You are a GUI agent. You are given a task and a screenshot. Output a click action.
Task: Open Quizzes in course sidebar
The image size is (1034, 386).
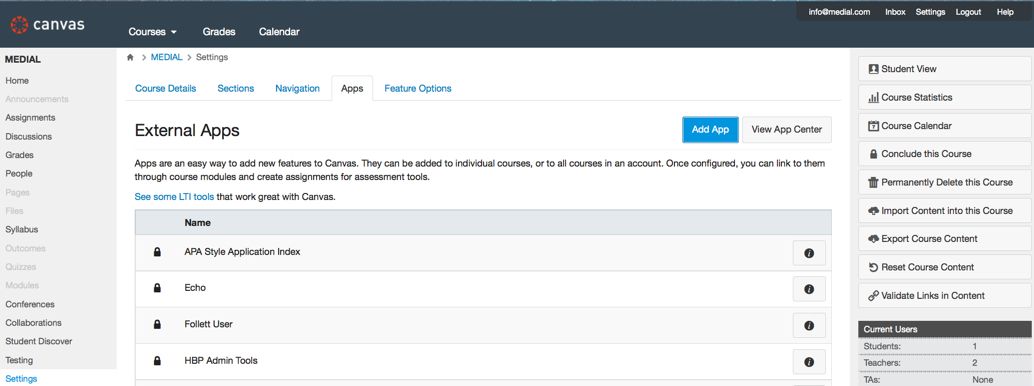(20, 267)
